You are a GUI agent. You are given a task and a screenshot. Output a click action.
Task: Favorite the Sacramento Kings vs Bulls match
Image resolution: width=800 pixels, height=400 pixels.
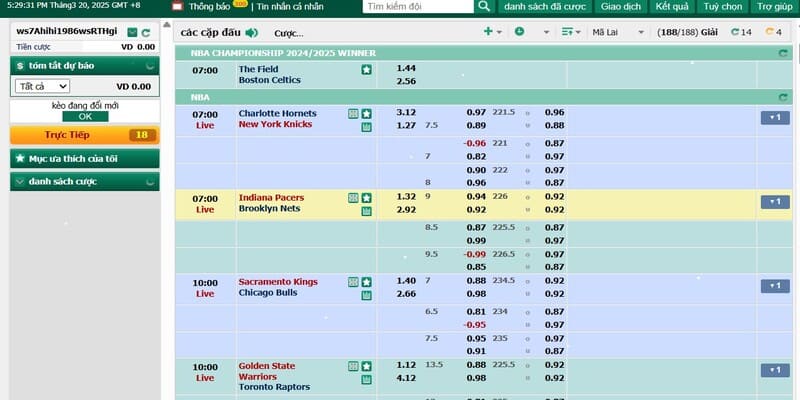point(366,282)
